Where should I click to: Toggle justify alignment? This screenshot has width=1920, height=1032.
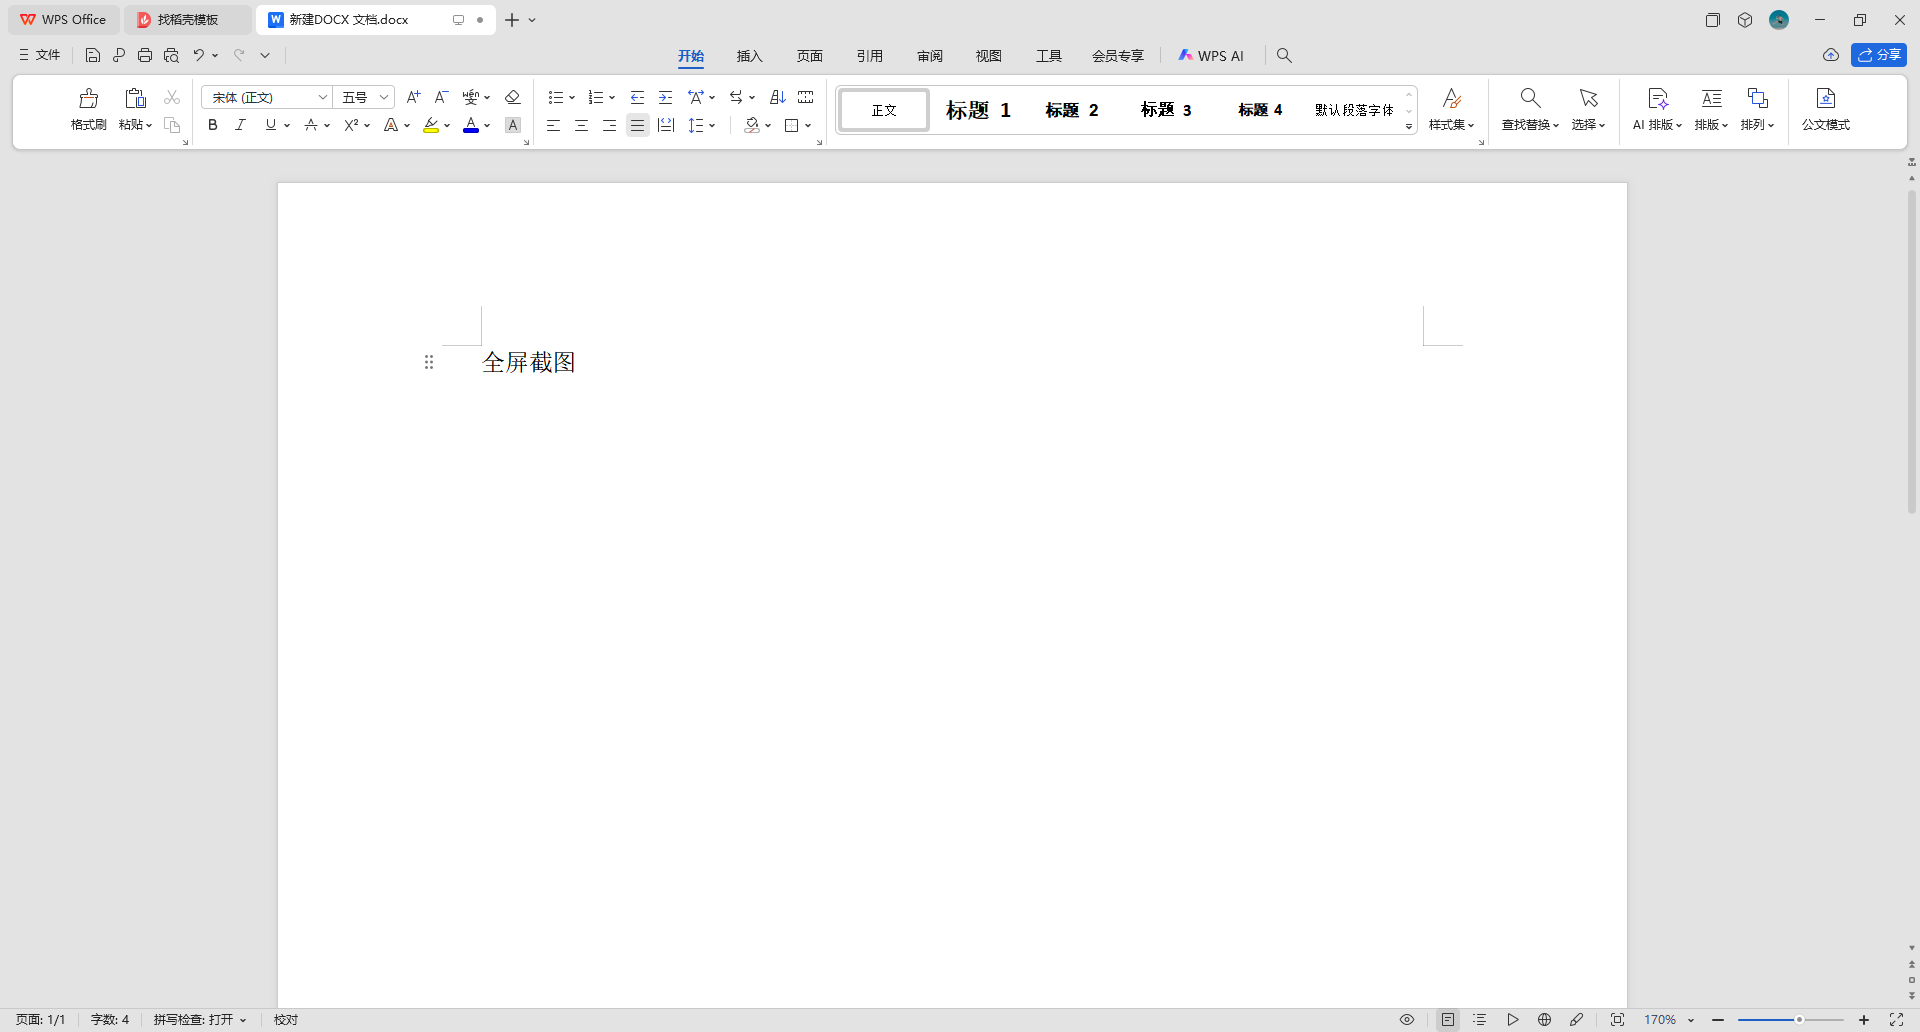[637, 125]
